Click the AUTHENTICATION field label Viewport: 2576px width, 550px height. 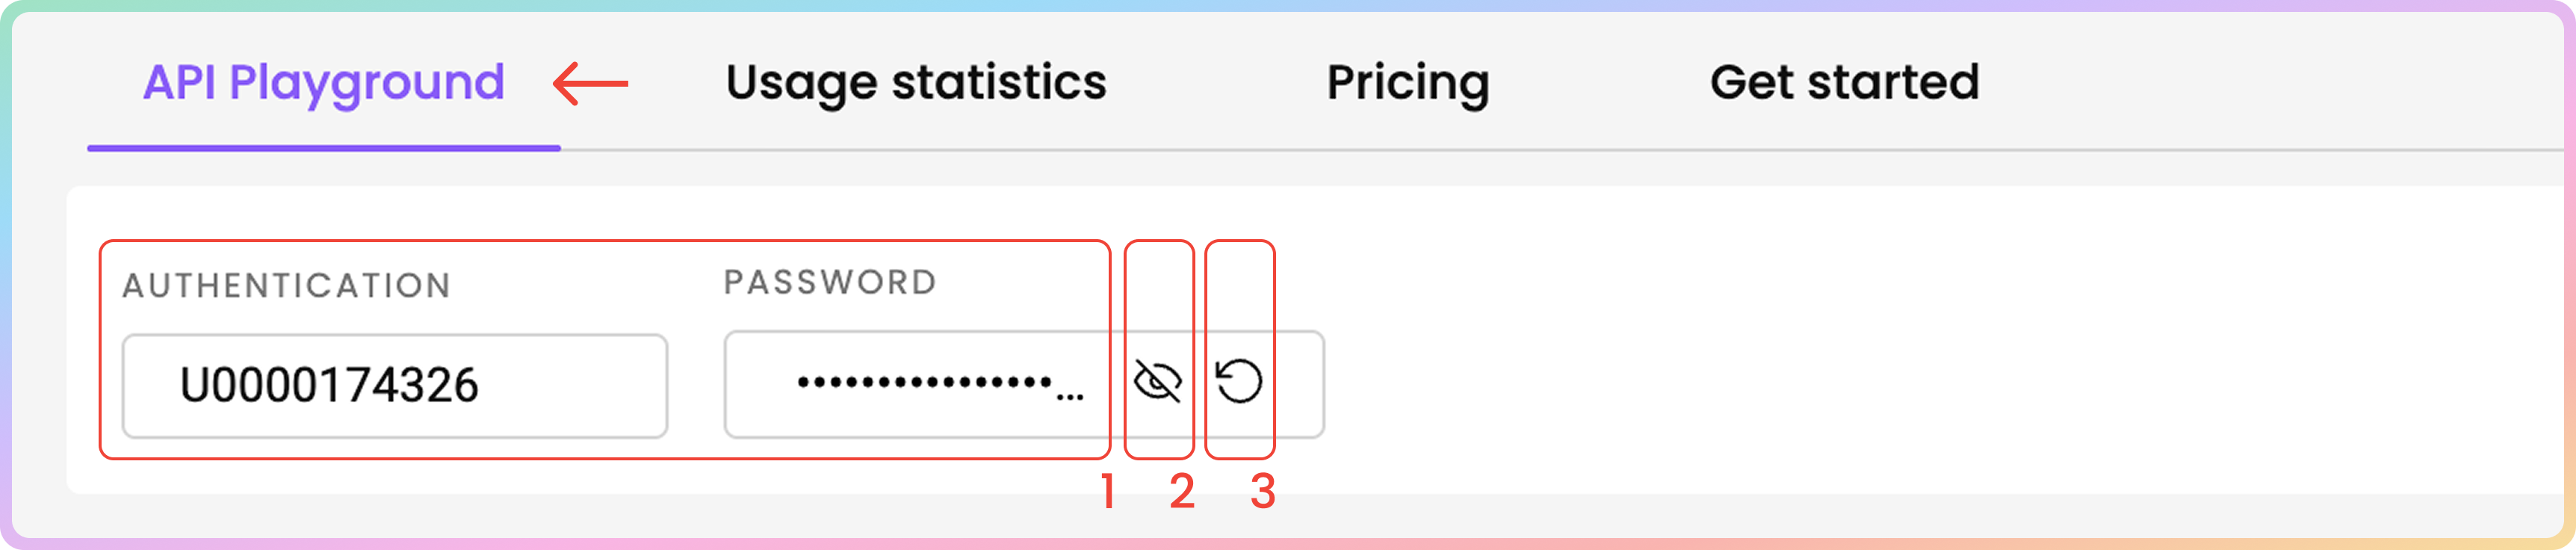[x=287, y=286]
